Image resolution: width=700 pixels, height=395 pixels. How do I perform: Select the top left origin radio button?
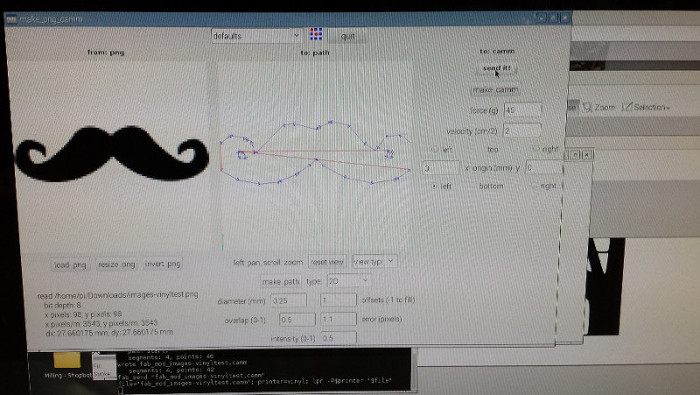(434, 150)
